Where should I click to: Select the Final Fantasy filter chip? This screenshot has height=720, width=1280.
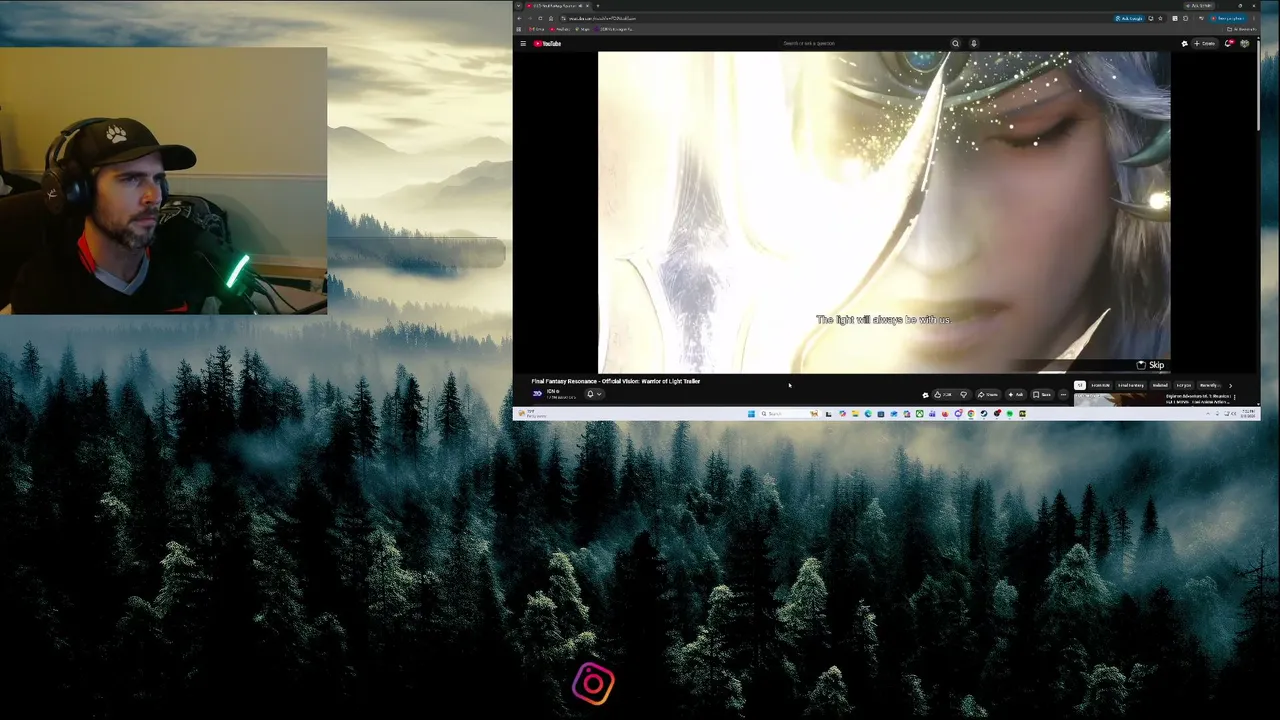pos(1131,385)
